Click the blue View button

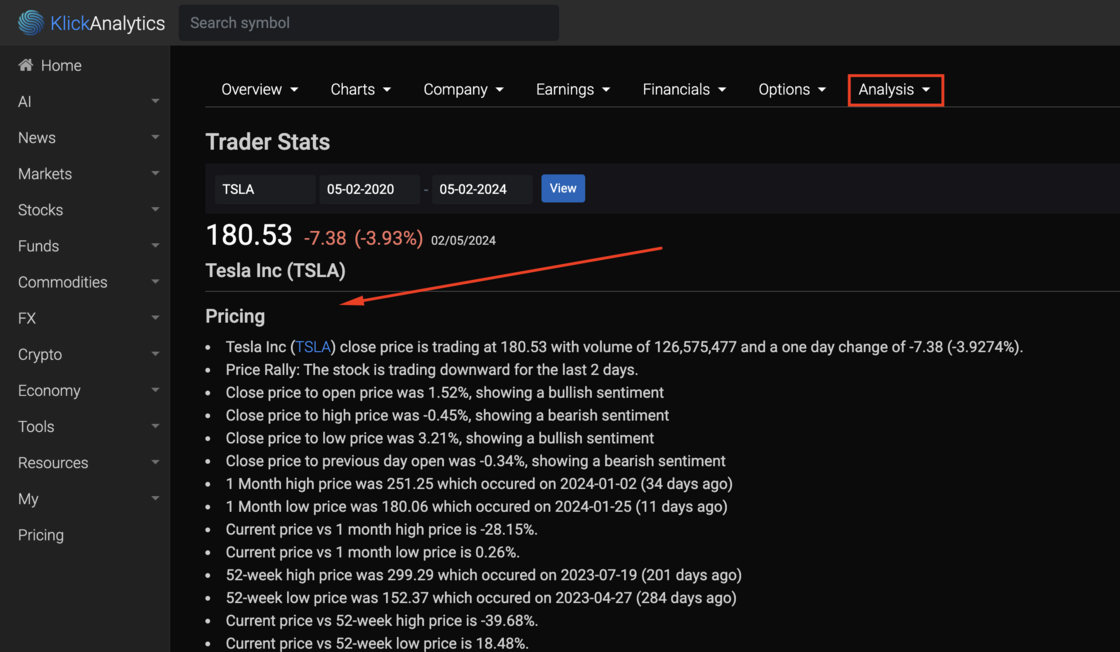[x=563, y=189]
